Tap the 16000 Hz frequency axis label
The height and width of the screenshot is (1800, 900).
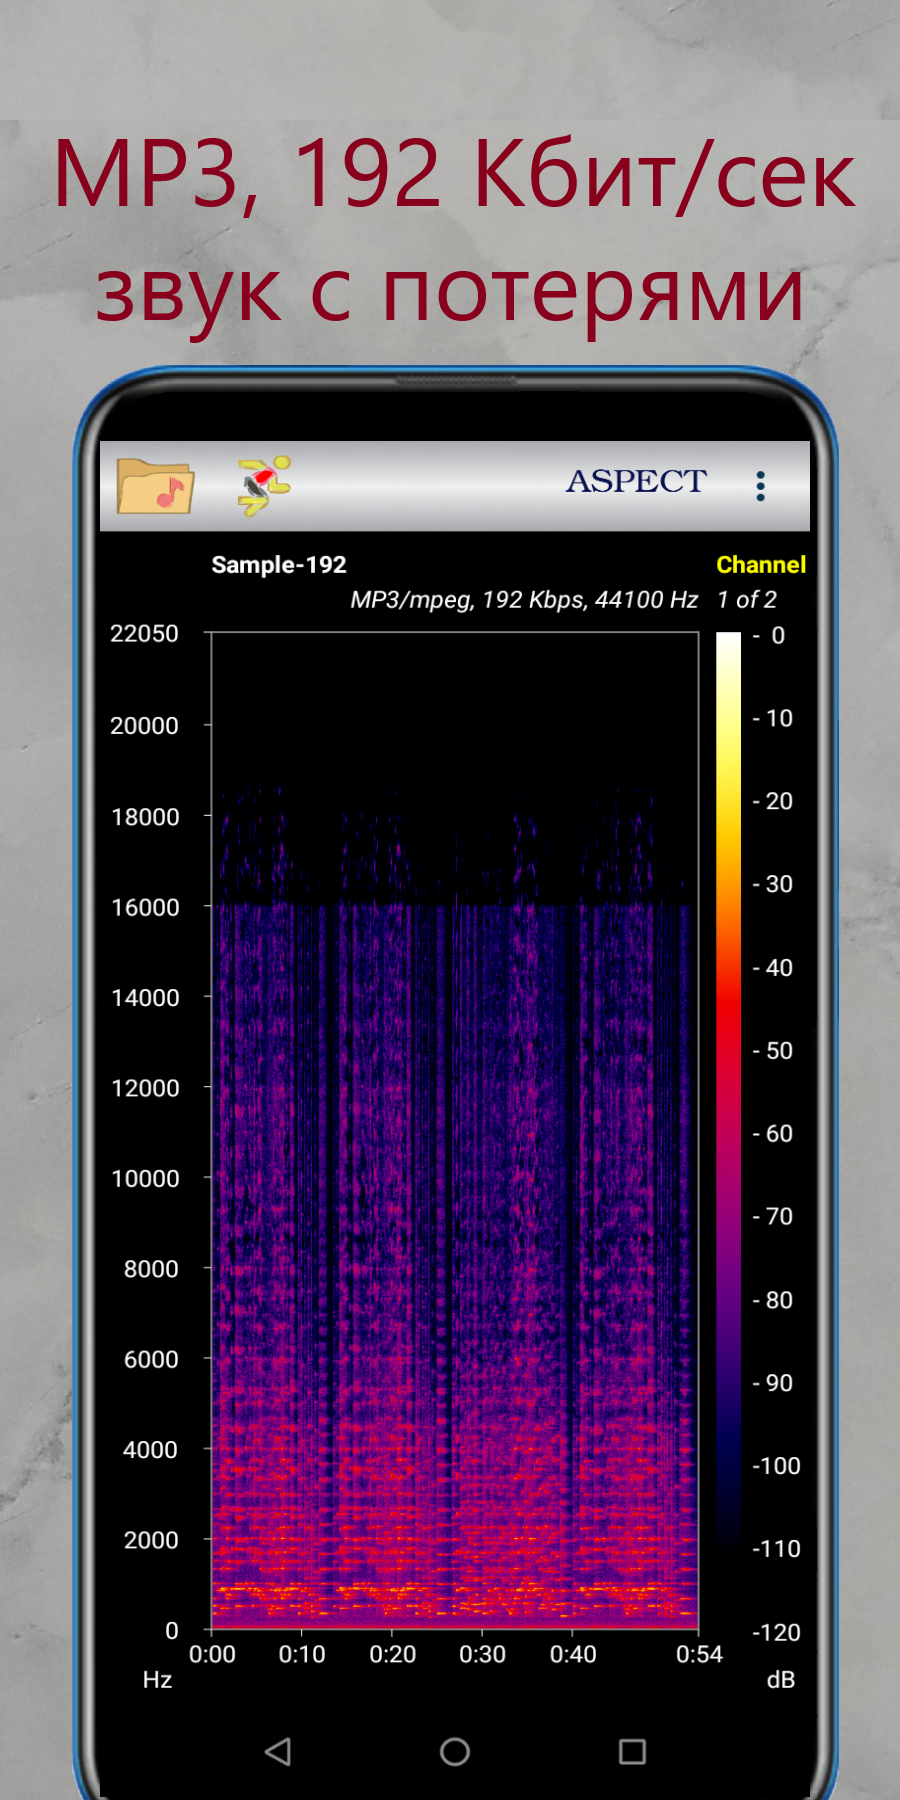(145, 907)
